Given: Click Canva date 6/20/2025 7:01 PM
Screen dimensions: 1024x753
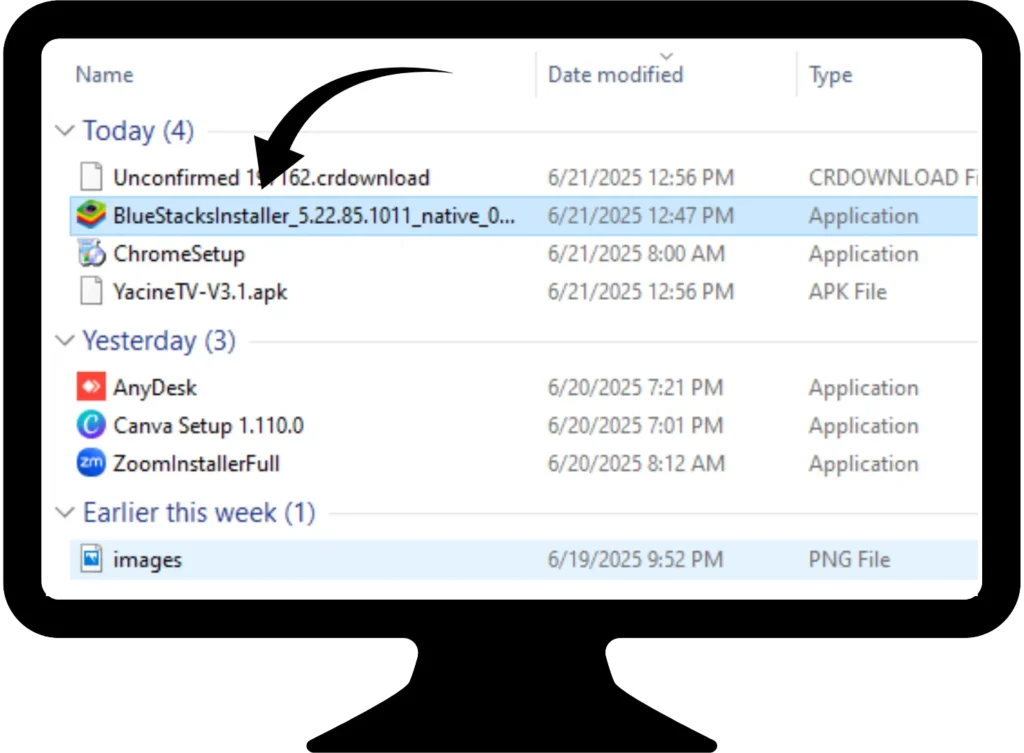Looking at the screenshot, I should [x=635, y=425].
